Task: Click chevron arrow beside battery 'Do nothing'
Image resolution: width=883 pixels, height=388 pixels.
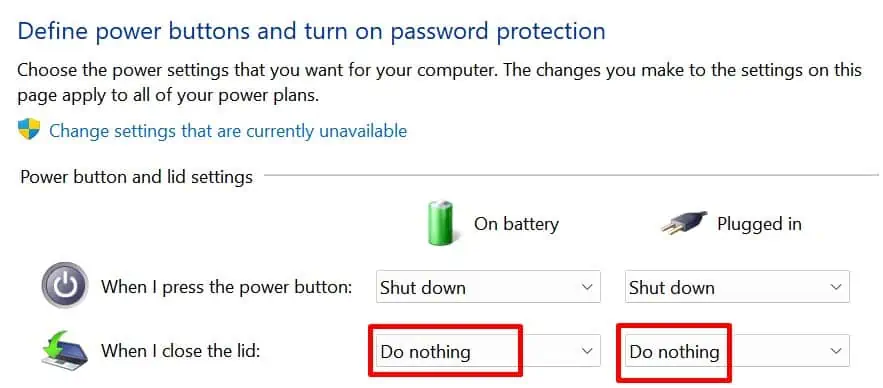Action: [x=587, y=351]
